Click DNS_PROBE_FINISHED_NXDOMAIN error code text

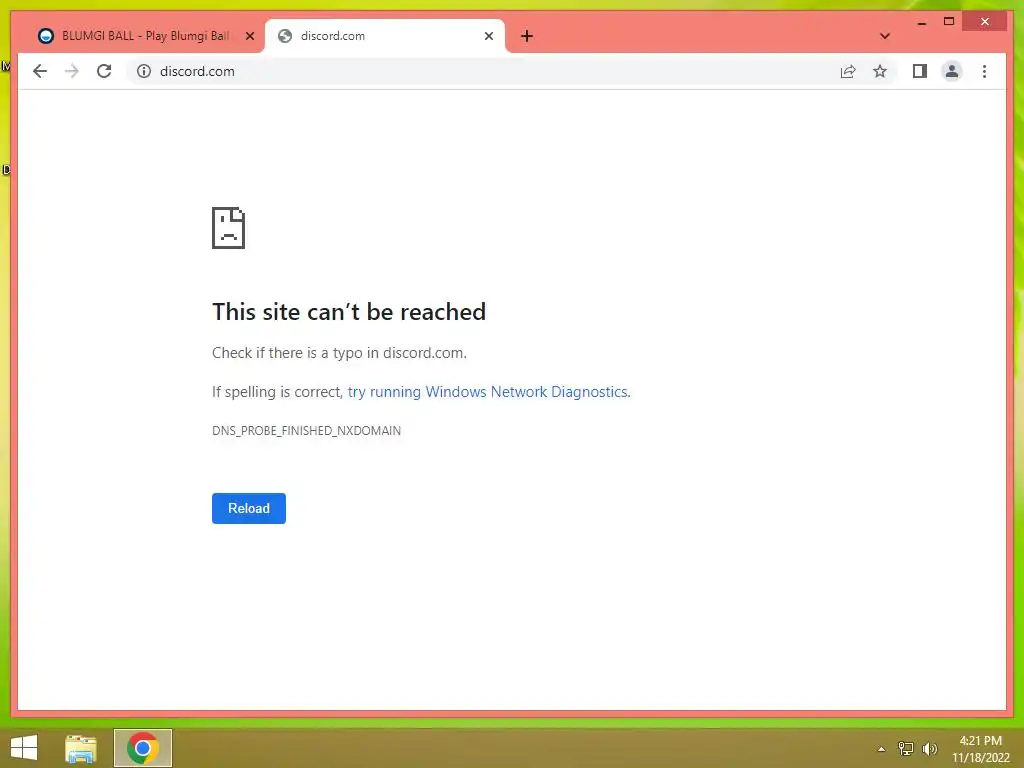click(x=306, y=430)
